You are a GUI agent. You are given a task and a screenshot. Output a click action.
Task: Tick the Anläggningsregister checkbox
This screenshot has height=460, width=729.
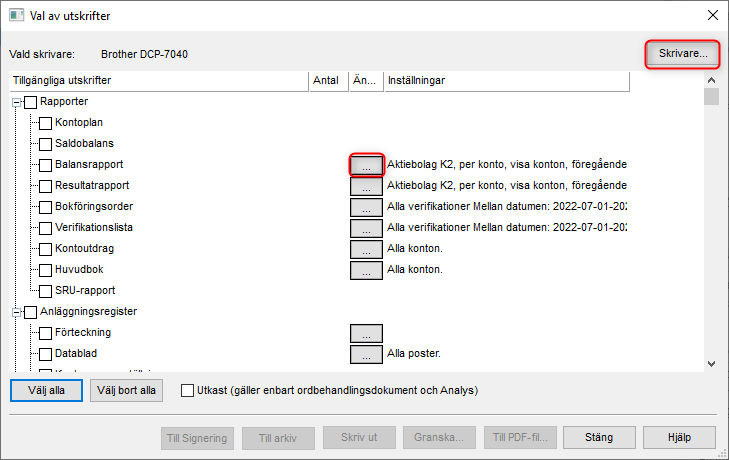click(31, 312)
